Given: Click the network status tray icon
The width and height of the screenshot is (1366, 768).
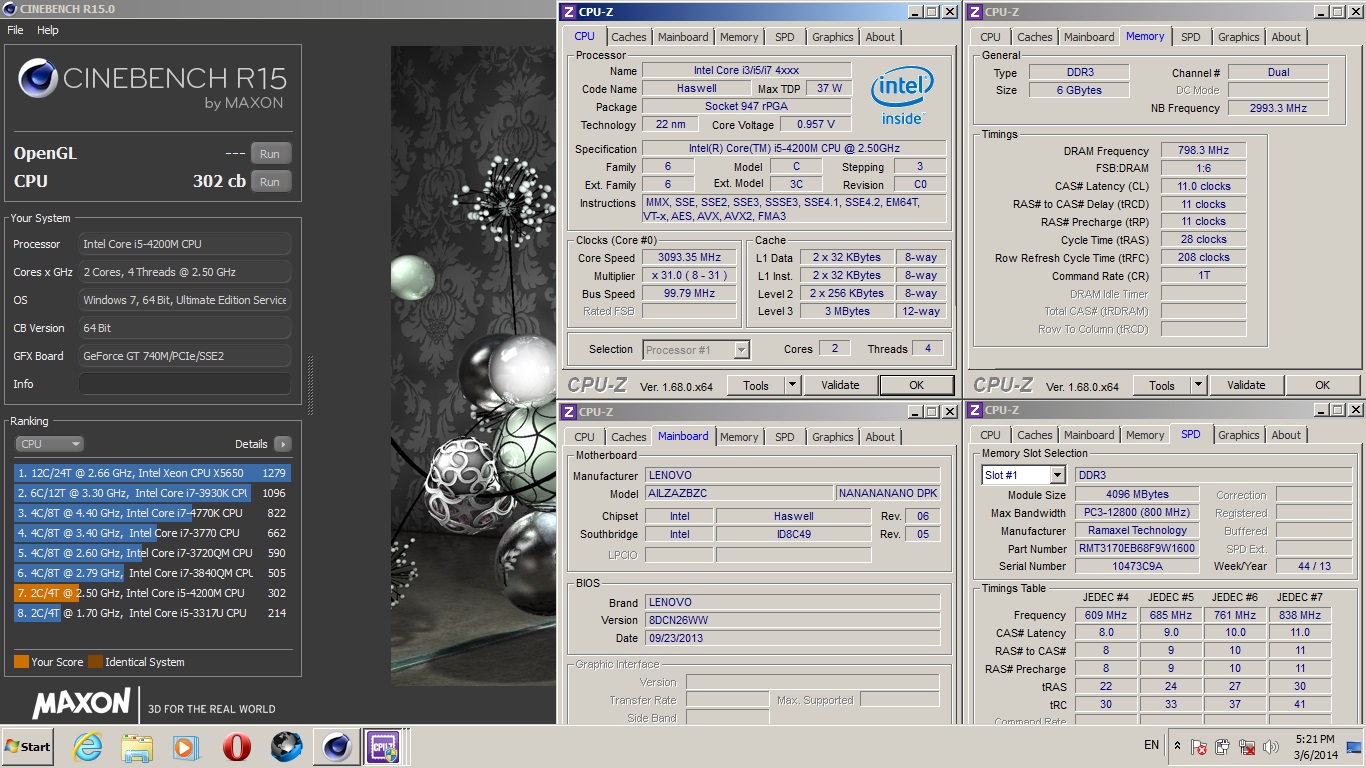Looking at the screenshot, I should pos(1247,747).
